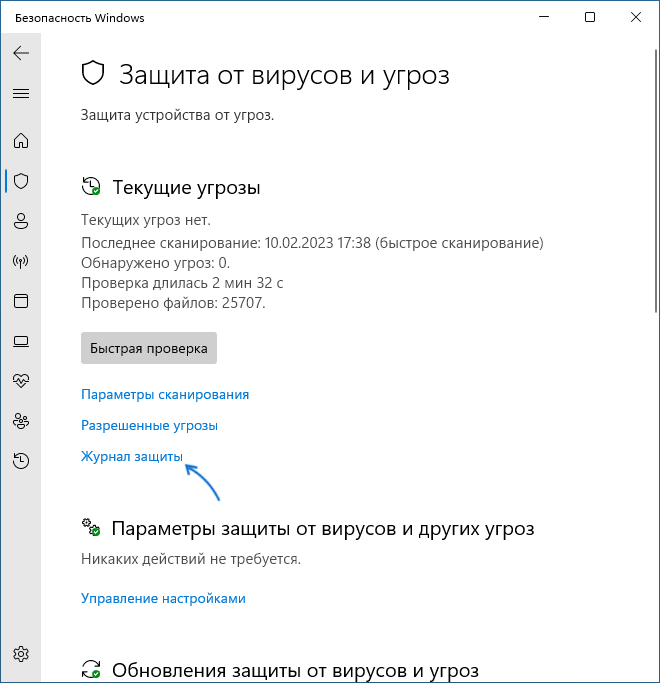Image resolution: width=660 pixels, height=683 pixels.
Task: Click Текущих угроз нет text
Action: pos(146,220)
